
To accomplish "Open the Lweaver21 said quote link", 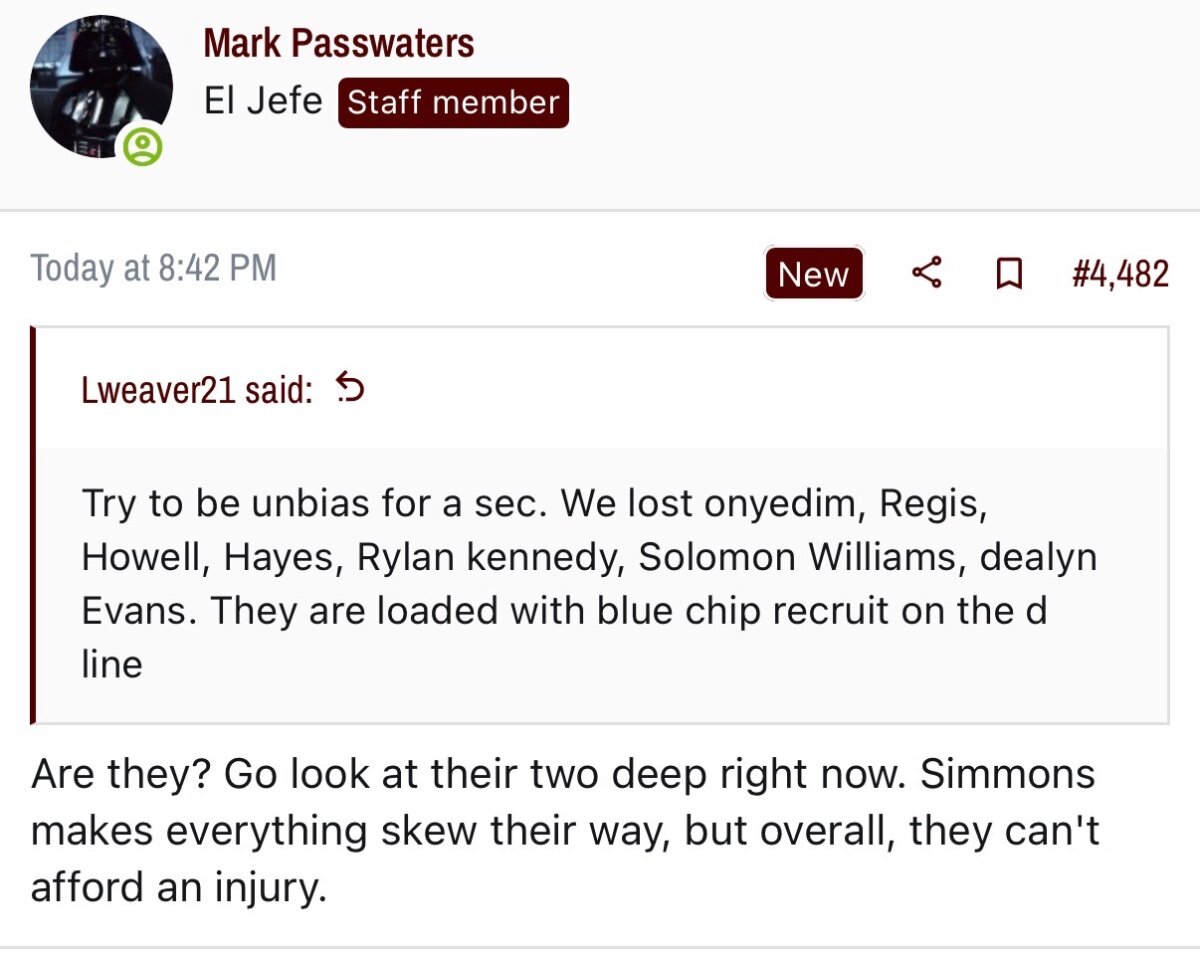I will [196, 389].
